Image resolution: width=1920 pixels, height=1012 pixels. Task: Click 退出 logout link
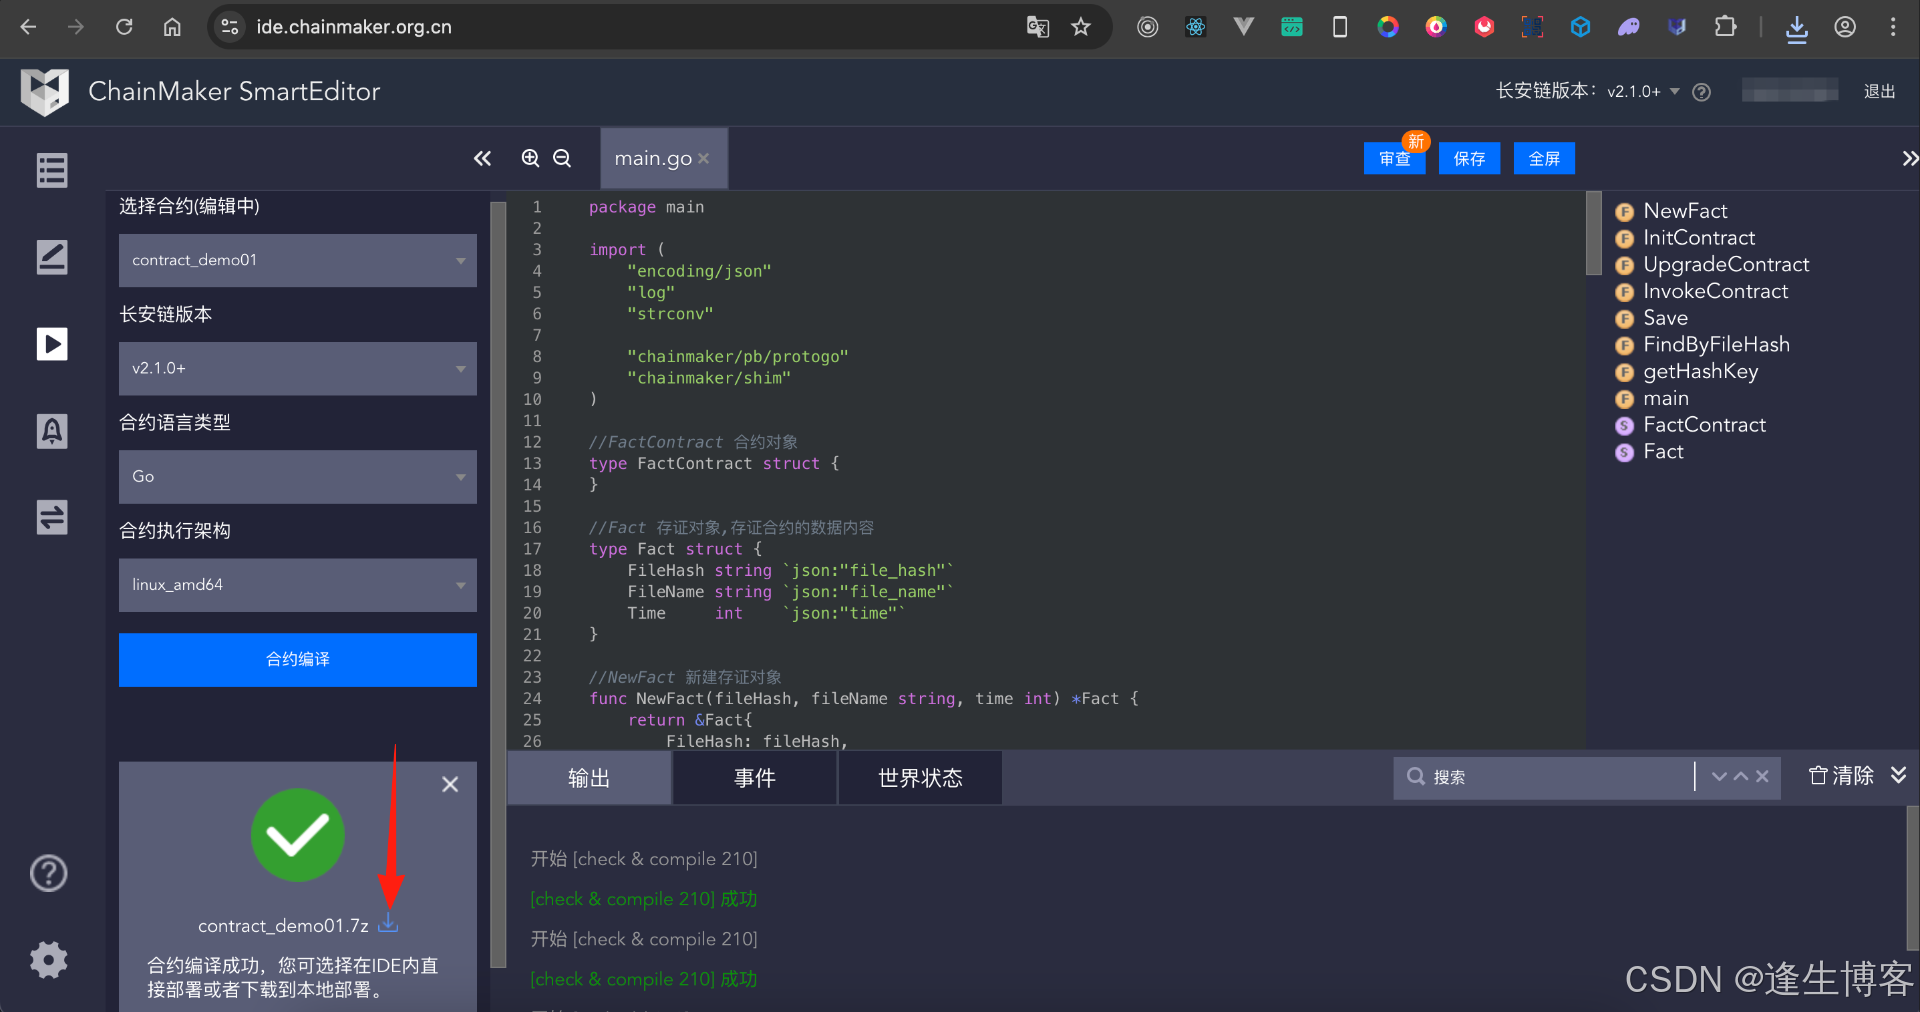point(1879,91)
